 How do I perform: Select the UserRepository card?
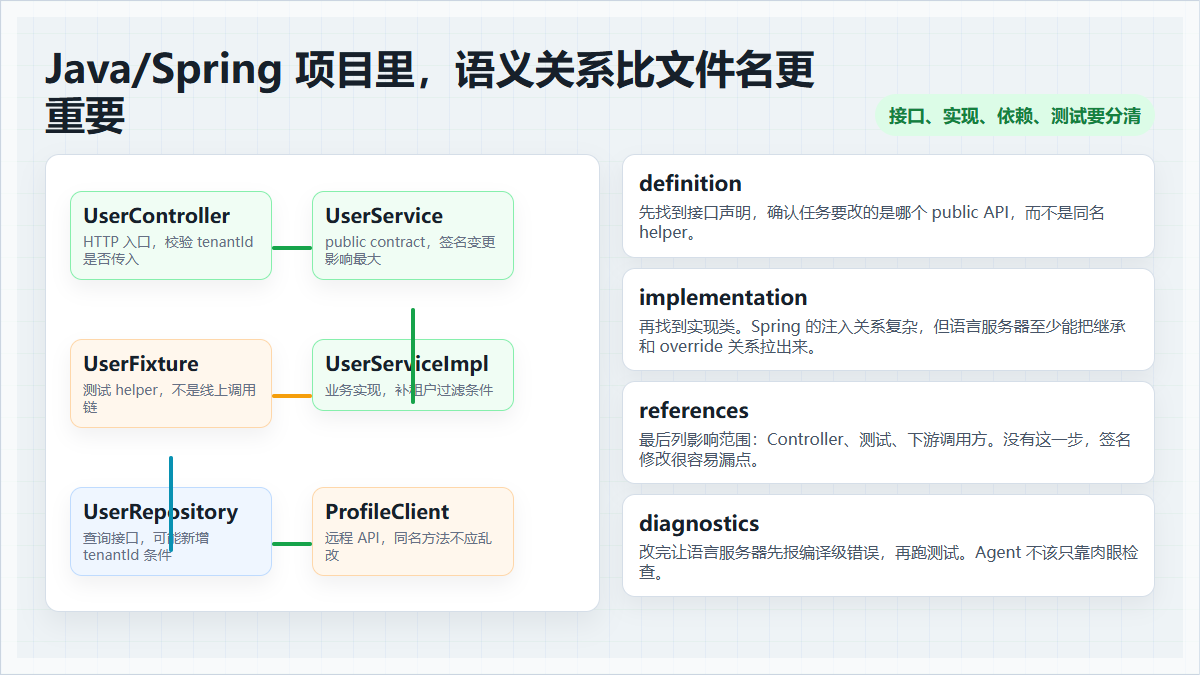point(171,531)
